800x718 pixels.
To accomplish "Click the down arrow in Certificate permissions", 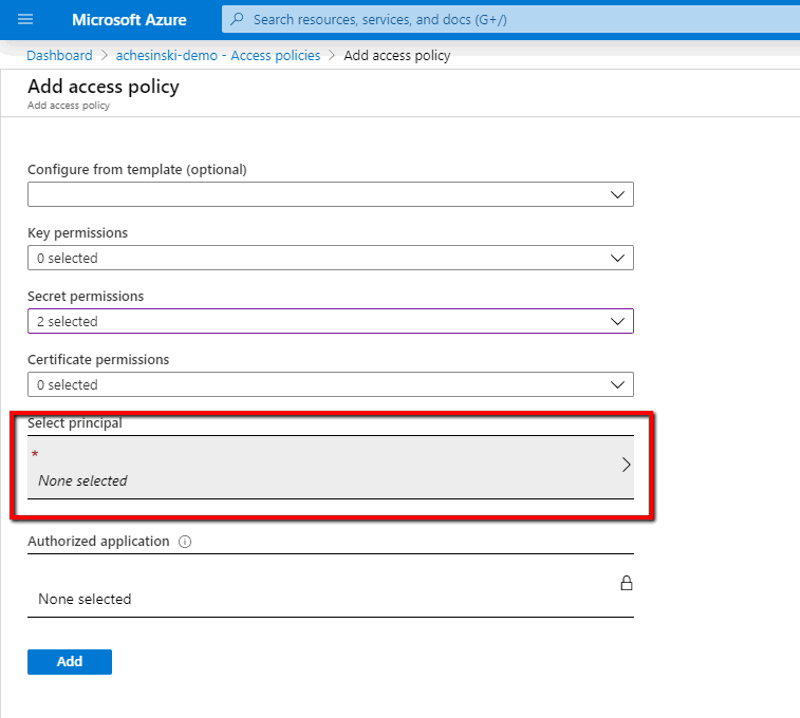I will tap(617, 385).
